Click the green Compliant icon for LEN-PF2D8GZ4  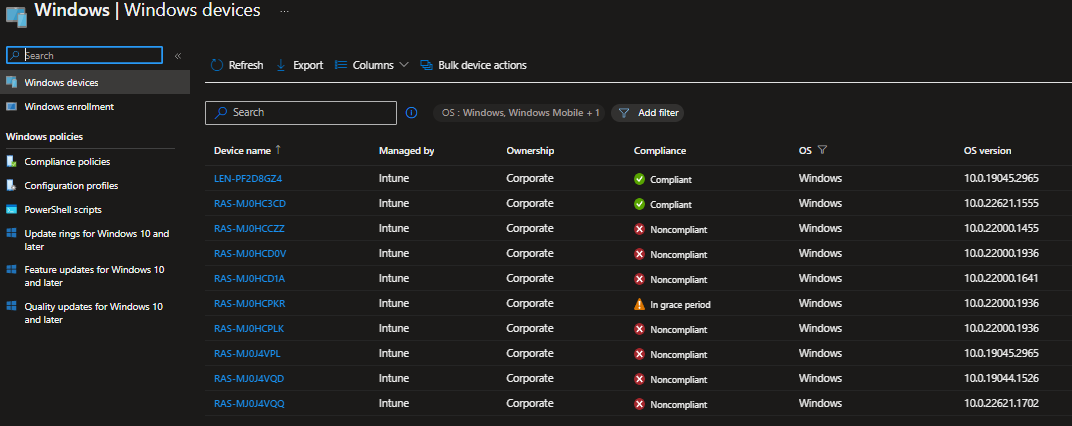[639, 179]
